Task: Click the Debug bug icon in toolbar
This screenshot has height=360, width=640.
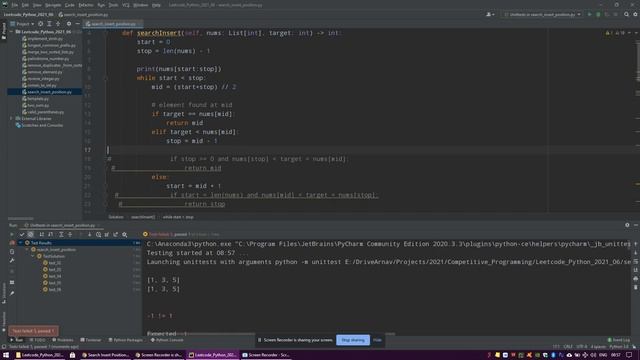Action: point(598,14)
